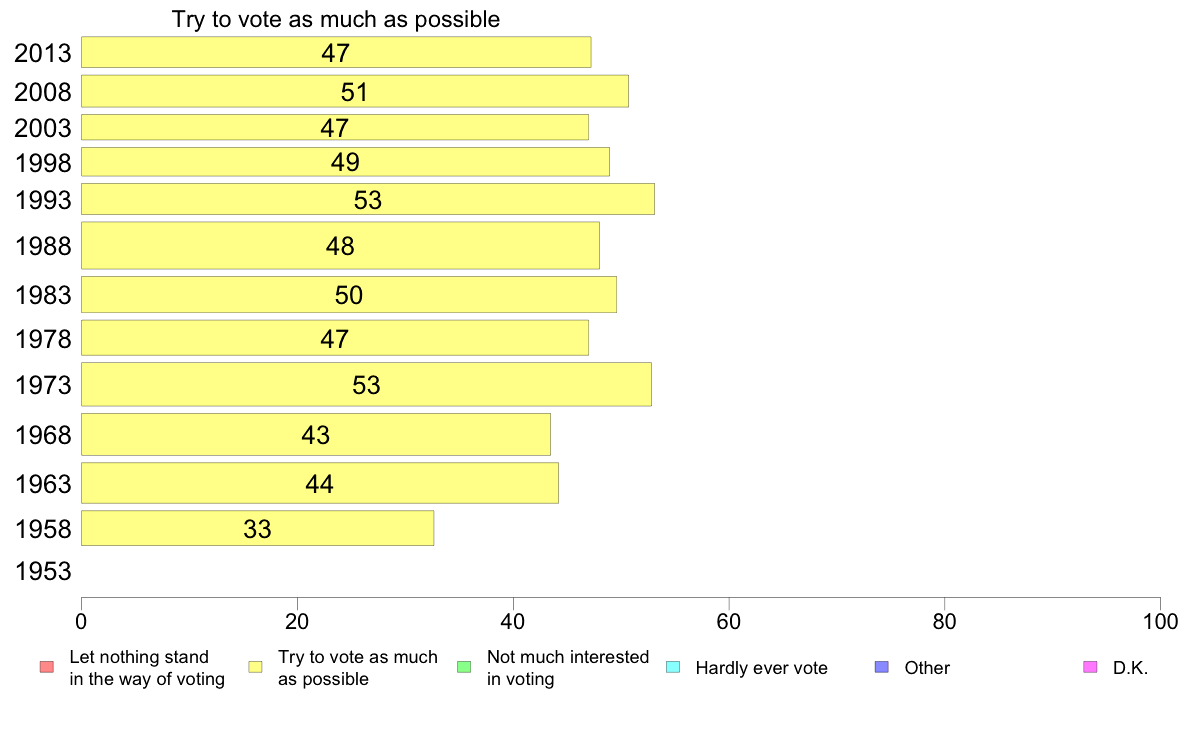
Task: Click the 'Try to vote as much as possible' title
Action: coord(336,19)
